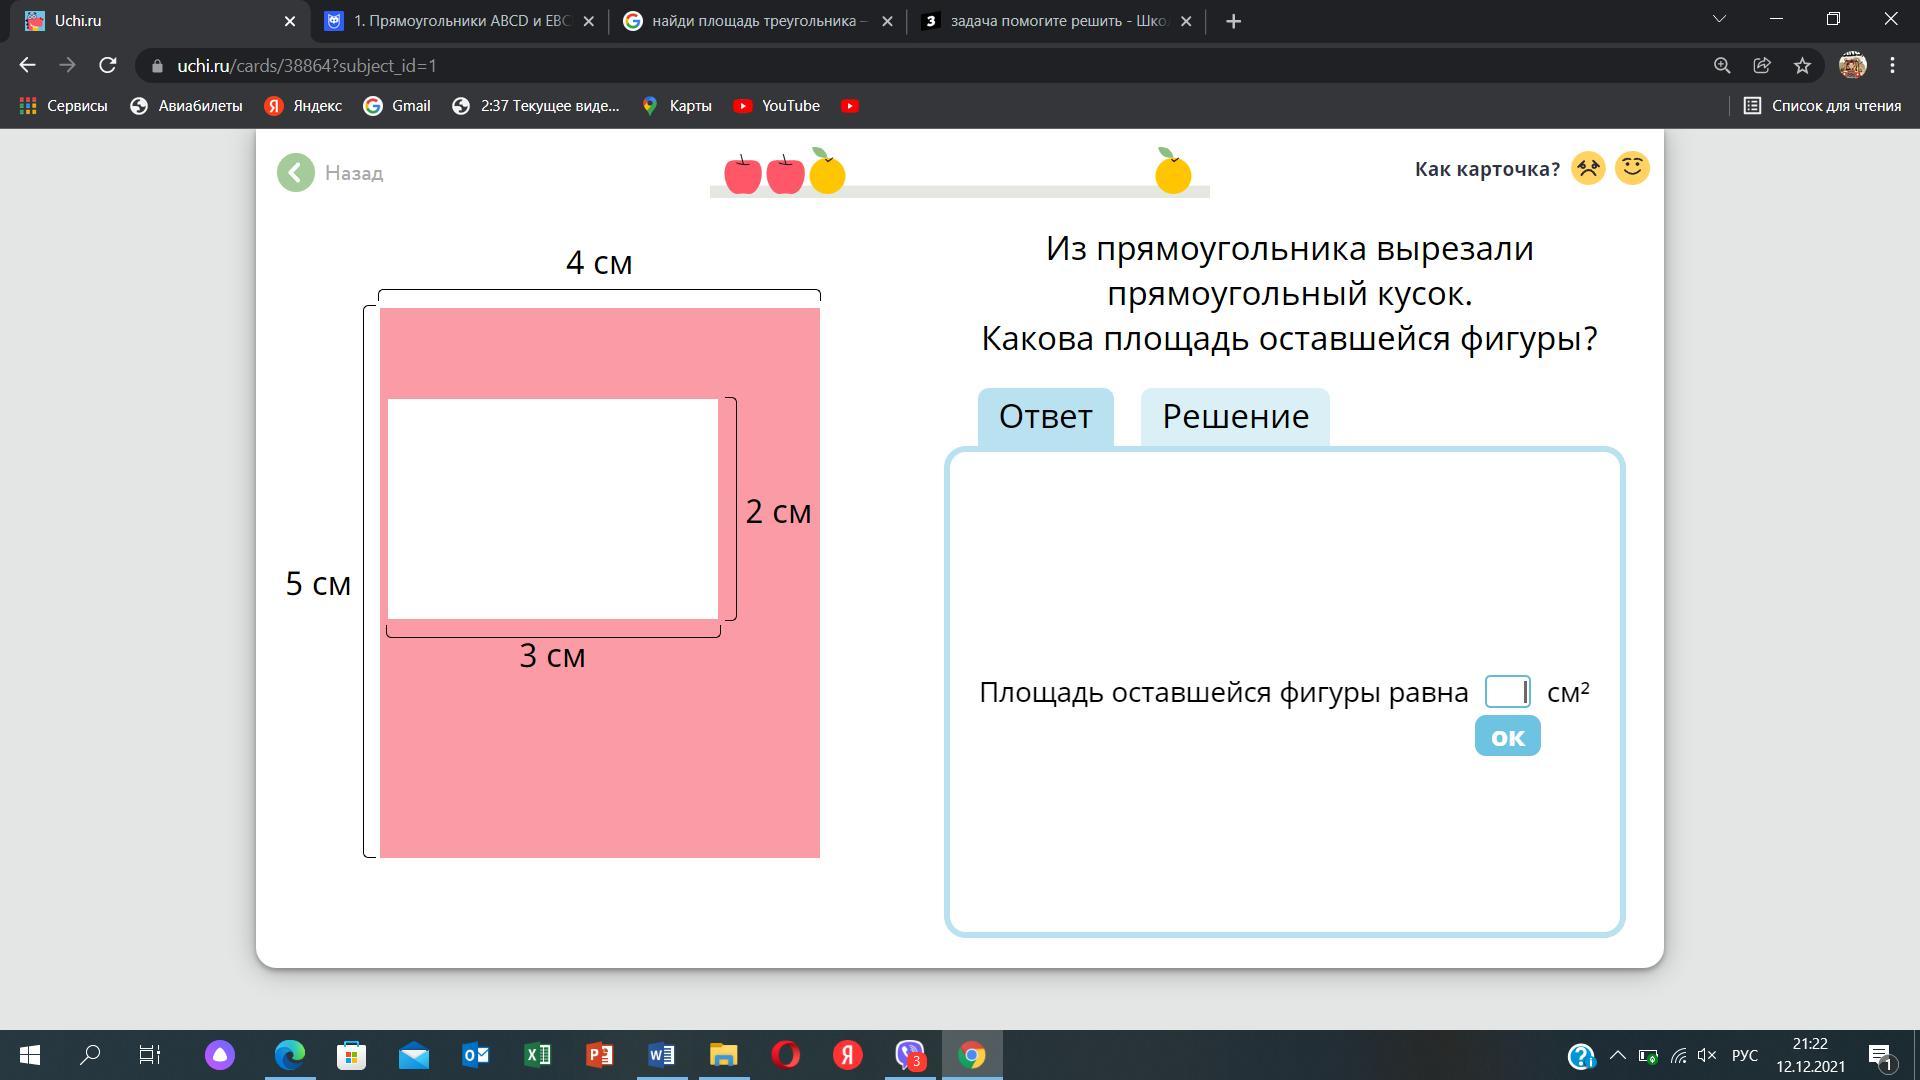Image resolution: width=1920 pixels, height=1080 pixels.
Task: Click the apple progress bar
Action: click(x=960, y=189)
